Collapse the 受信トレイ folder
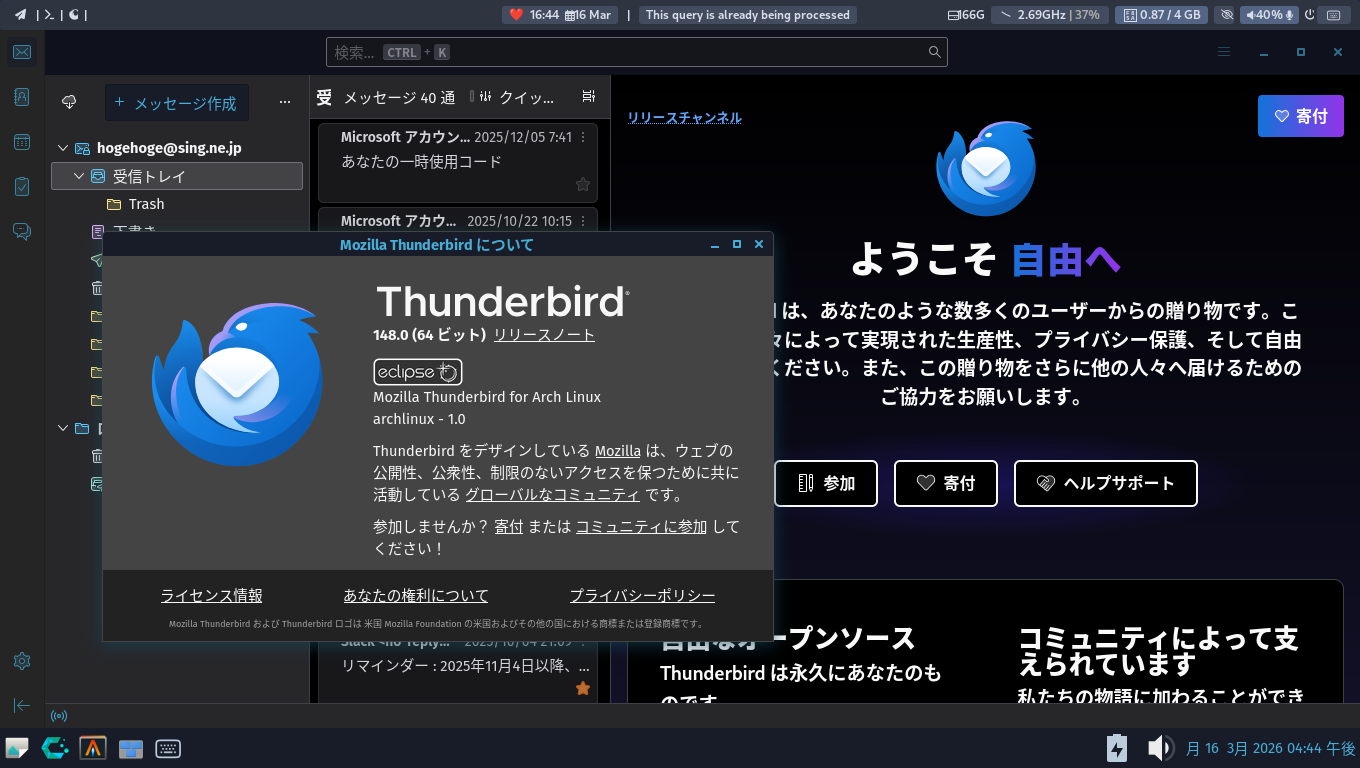This screenshot has height=768, width=1360. pyautogui.click(x=79, y=176)
